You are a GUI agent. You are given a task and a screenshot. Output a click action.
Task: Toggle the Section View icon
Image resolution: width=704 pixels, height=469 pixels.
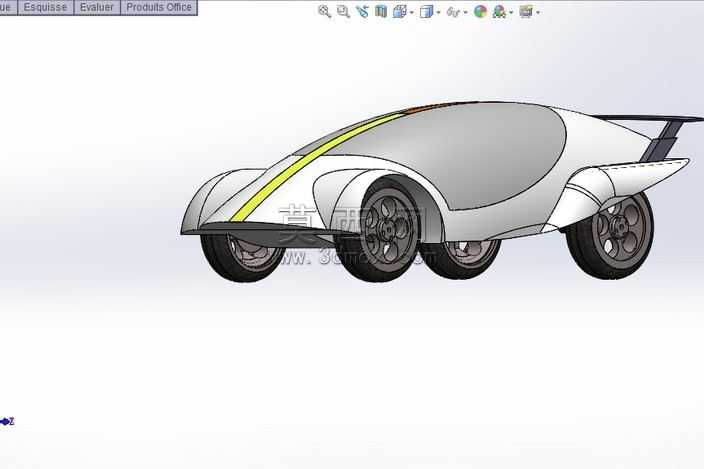click(381, 12)
